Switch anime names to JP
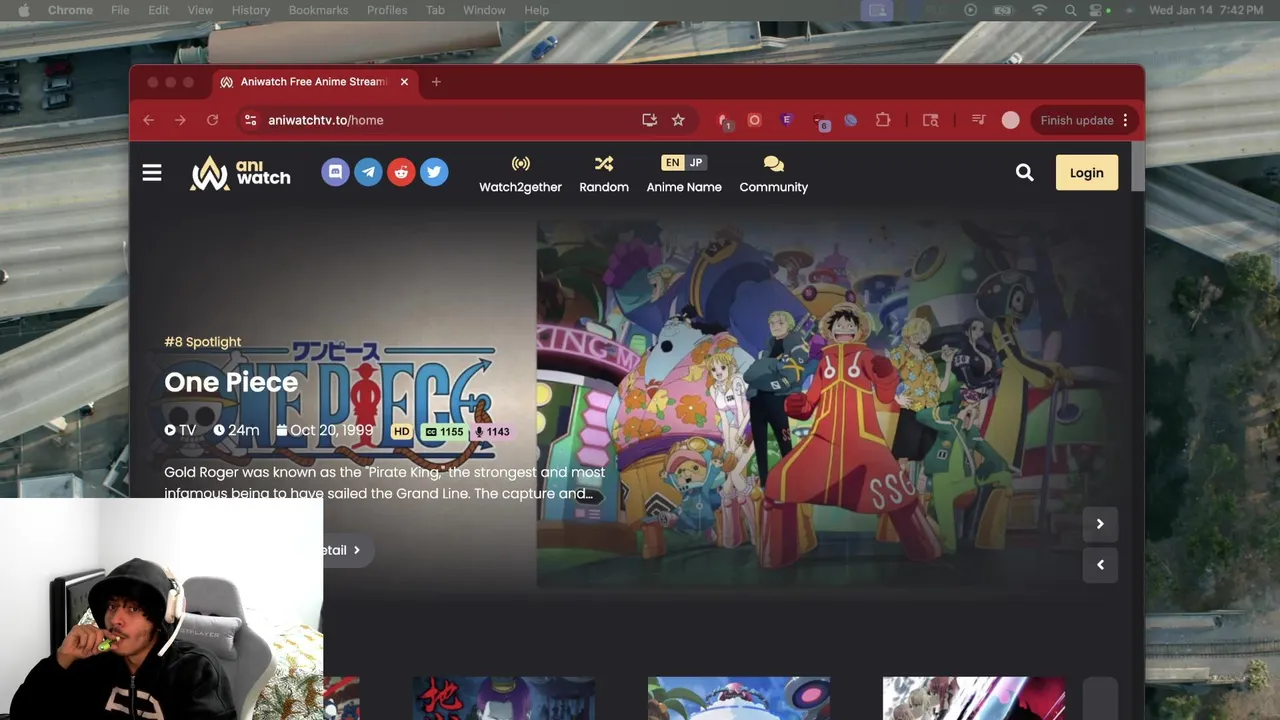This screenshot has width=1280, height=720. click(x=696, y=162)
